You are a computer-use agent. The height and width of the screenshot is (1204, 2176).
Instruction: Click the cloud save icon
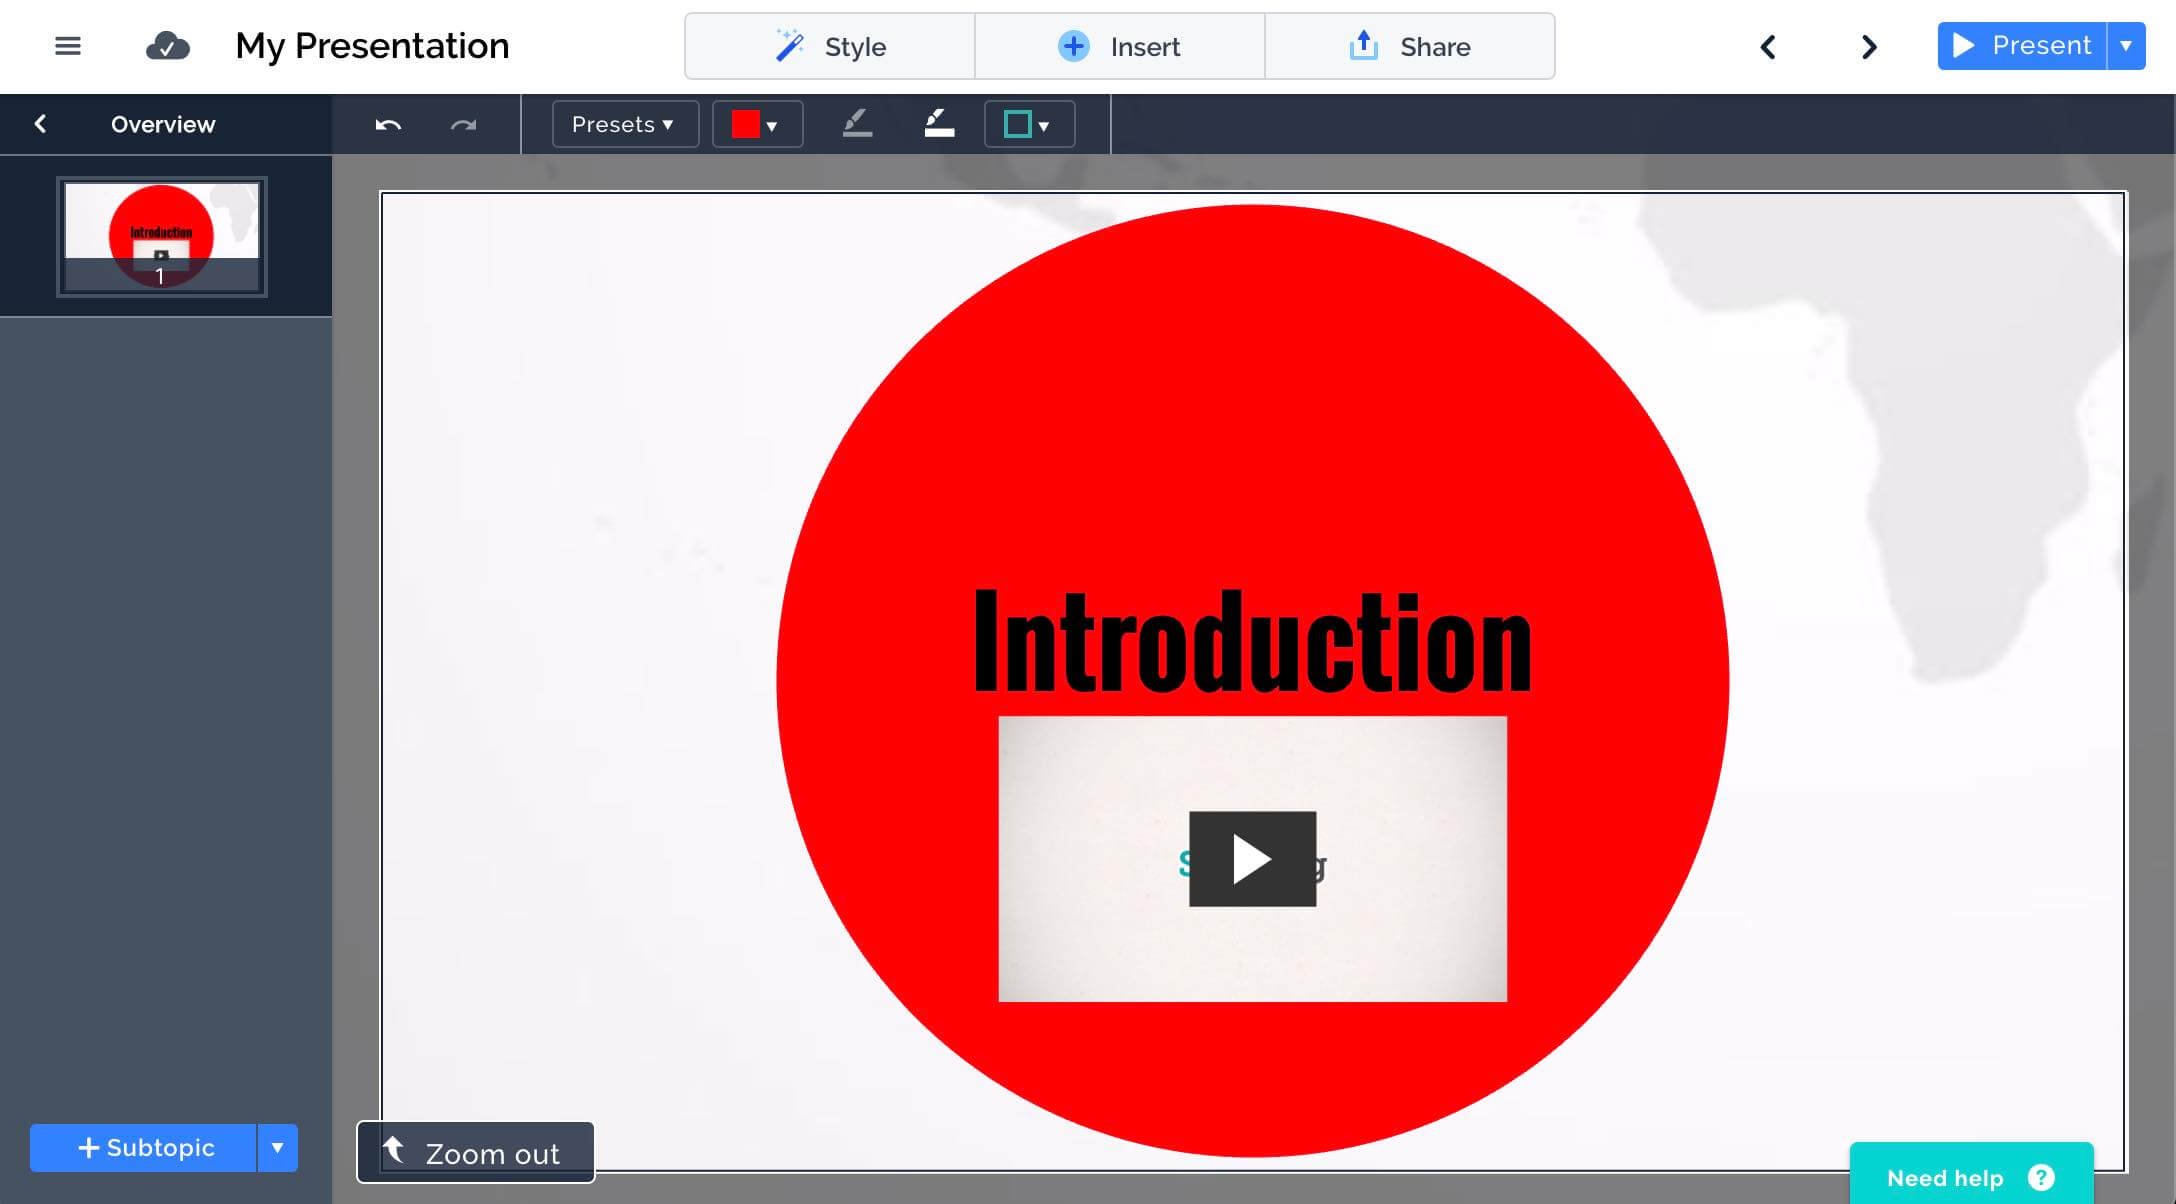pyautogui.click(x=165, y=44)
